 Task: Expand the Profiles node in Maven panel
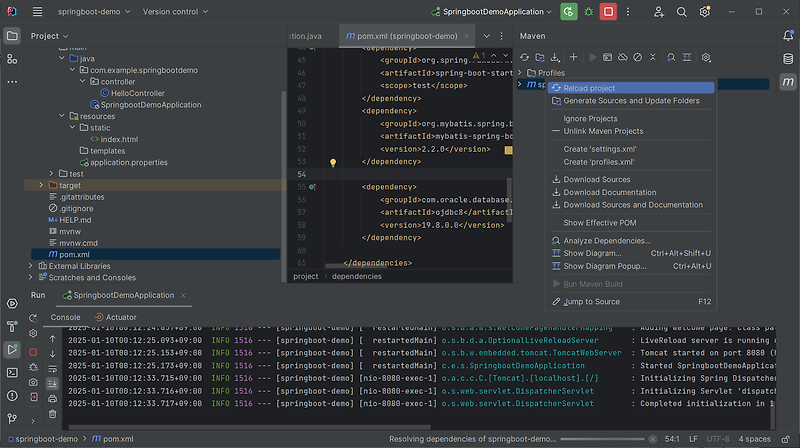[x=519, y=73]
